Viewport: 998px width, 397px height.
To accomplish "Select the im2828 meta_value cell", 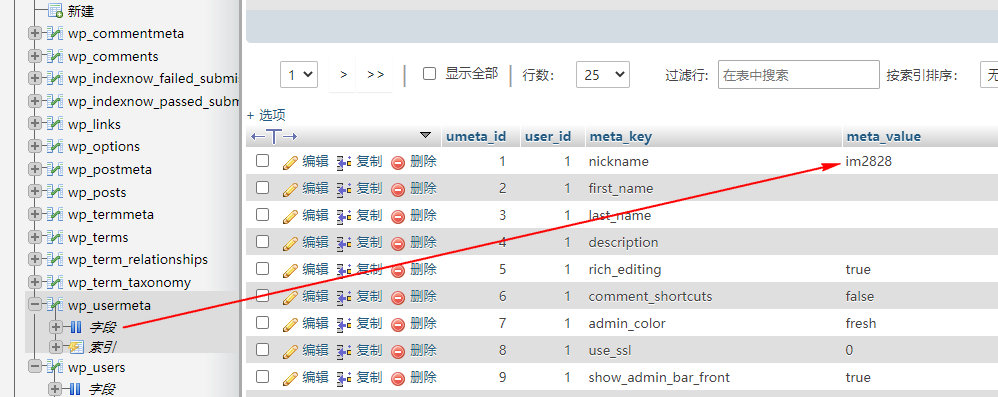I will coord(869,162).
